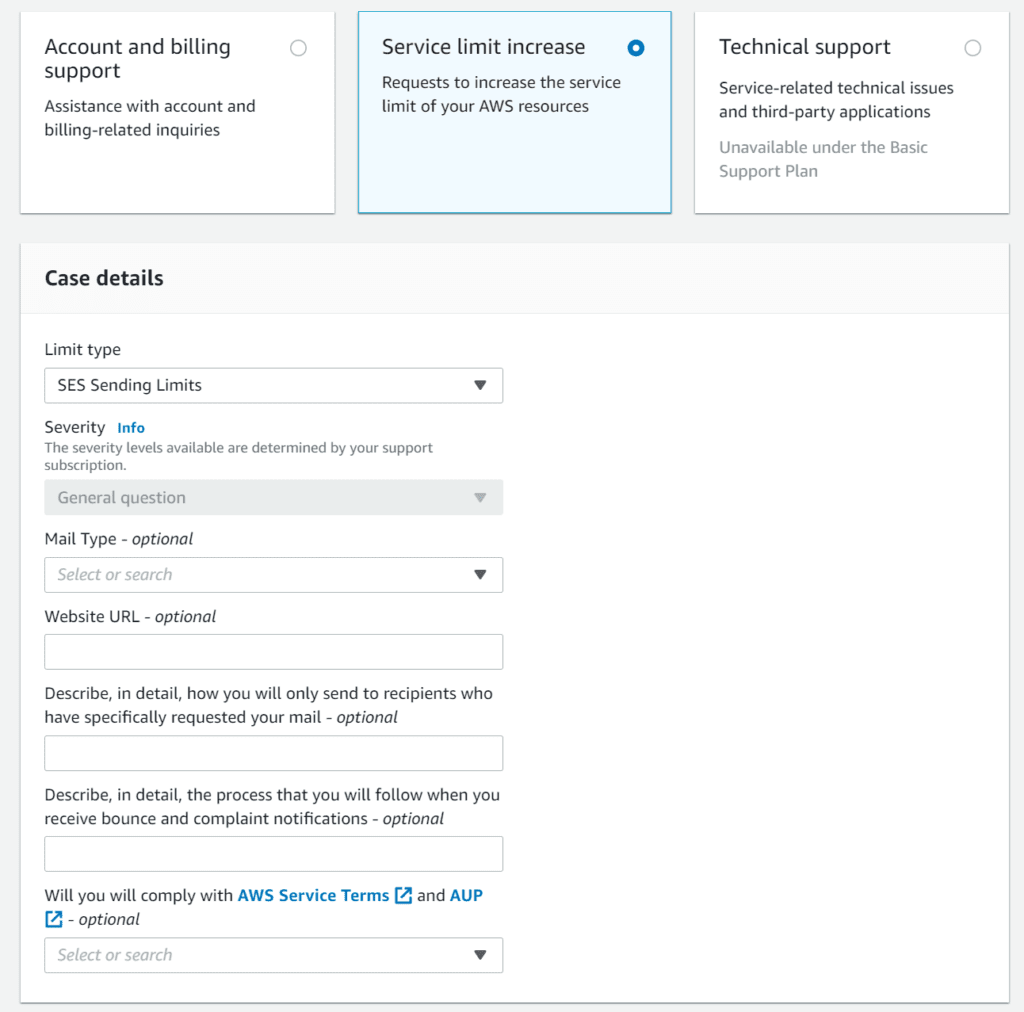
Task: Select the Account and billing support radio button
Action: tap(298, 48)
